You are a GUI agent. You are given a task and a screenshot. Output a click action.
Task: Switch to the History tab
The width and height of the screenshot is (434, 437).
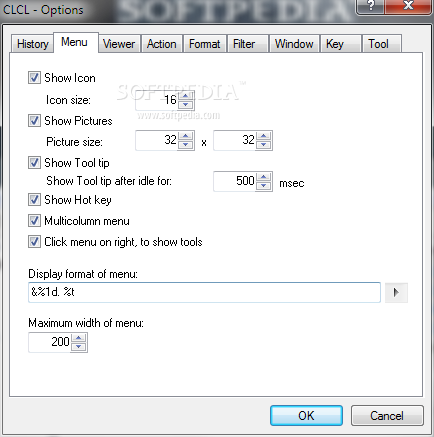point(32,44)
